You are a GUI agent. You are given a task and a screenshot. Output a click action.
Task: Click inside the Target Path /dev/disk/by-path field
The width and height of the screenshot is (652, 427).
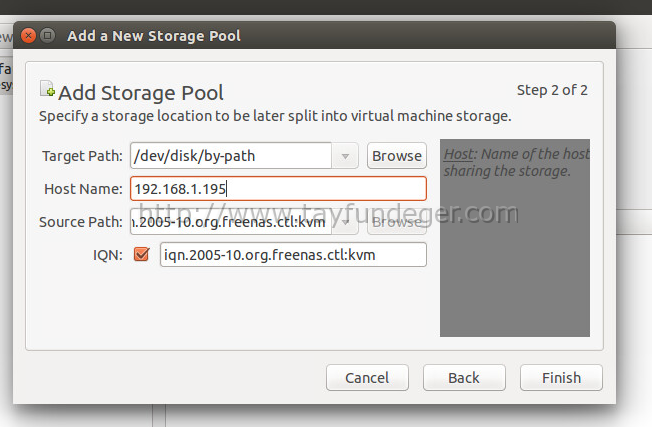click(231, 156)
